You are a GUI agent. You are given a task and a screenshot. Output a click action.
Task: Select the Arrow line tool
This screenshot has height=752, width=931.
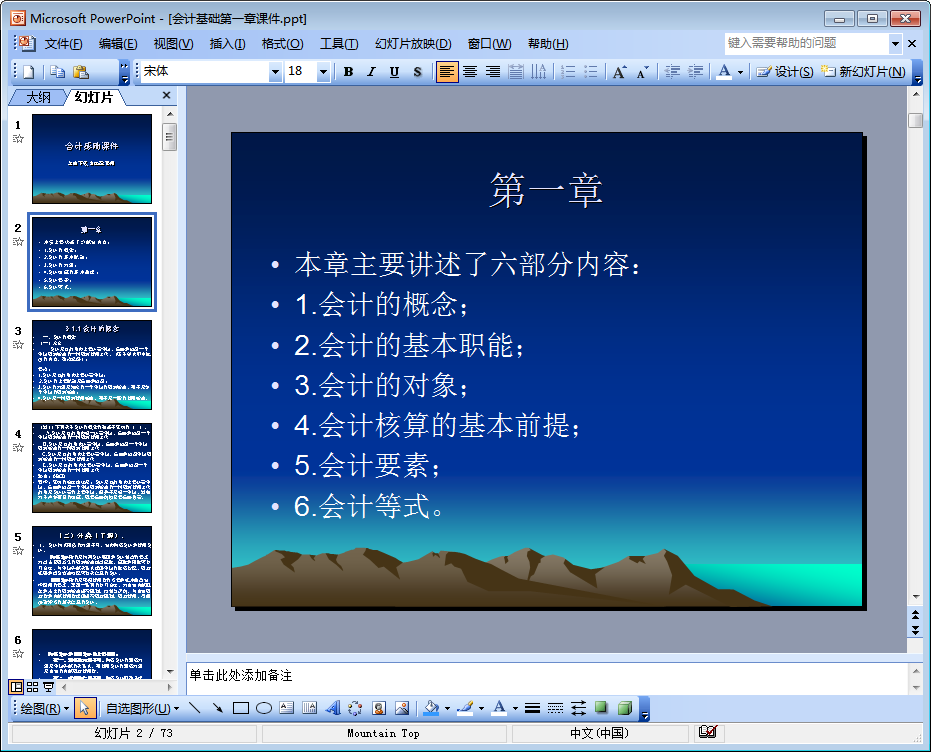[217, 708]
